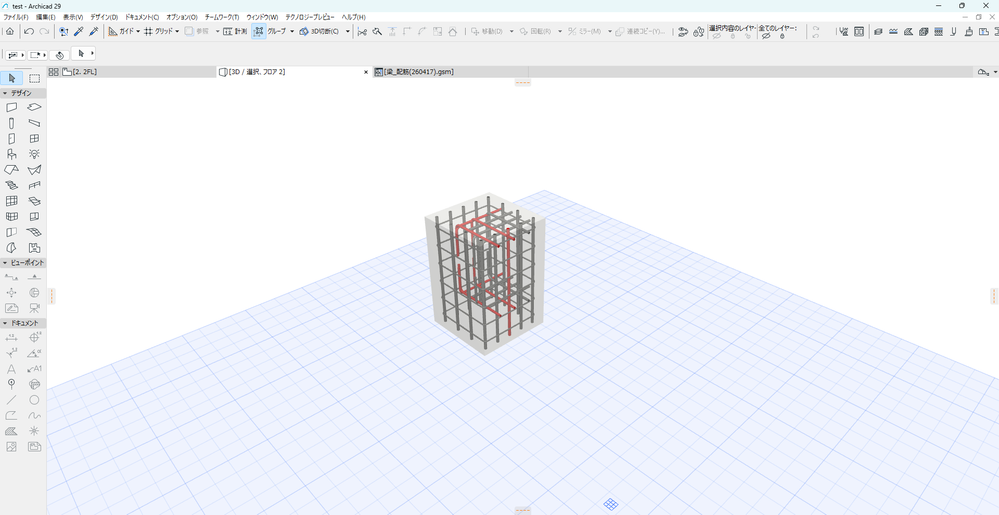Click the Home icon in toolbar
This screenshot has height=515, width=999.
click(10, 31)
